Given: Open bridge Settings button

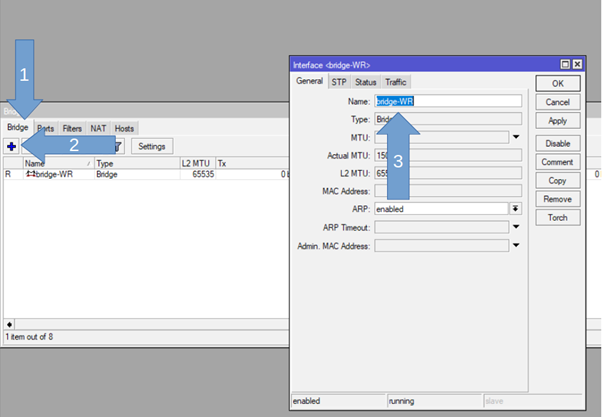Looking at the screenshot, I should click(152, 146).
